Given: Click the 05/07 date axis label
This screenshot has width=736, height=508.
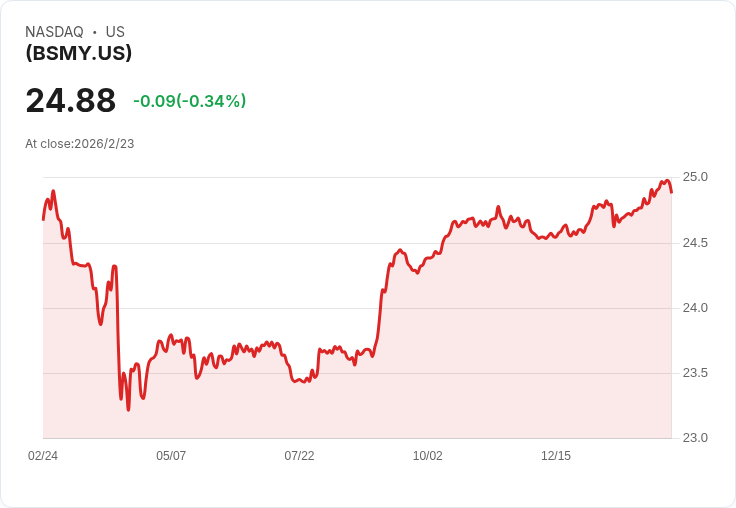Looking at the screenshot, I should (x=171, y=456).
